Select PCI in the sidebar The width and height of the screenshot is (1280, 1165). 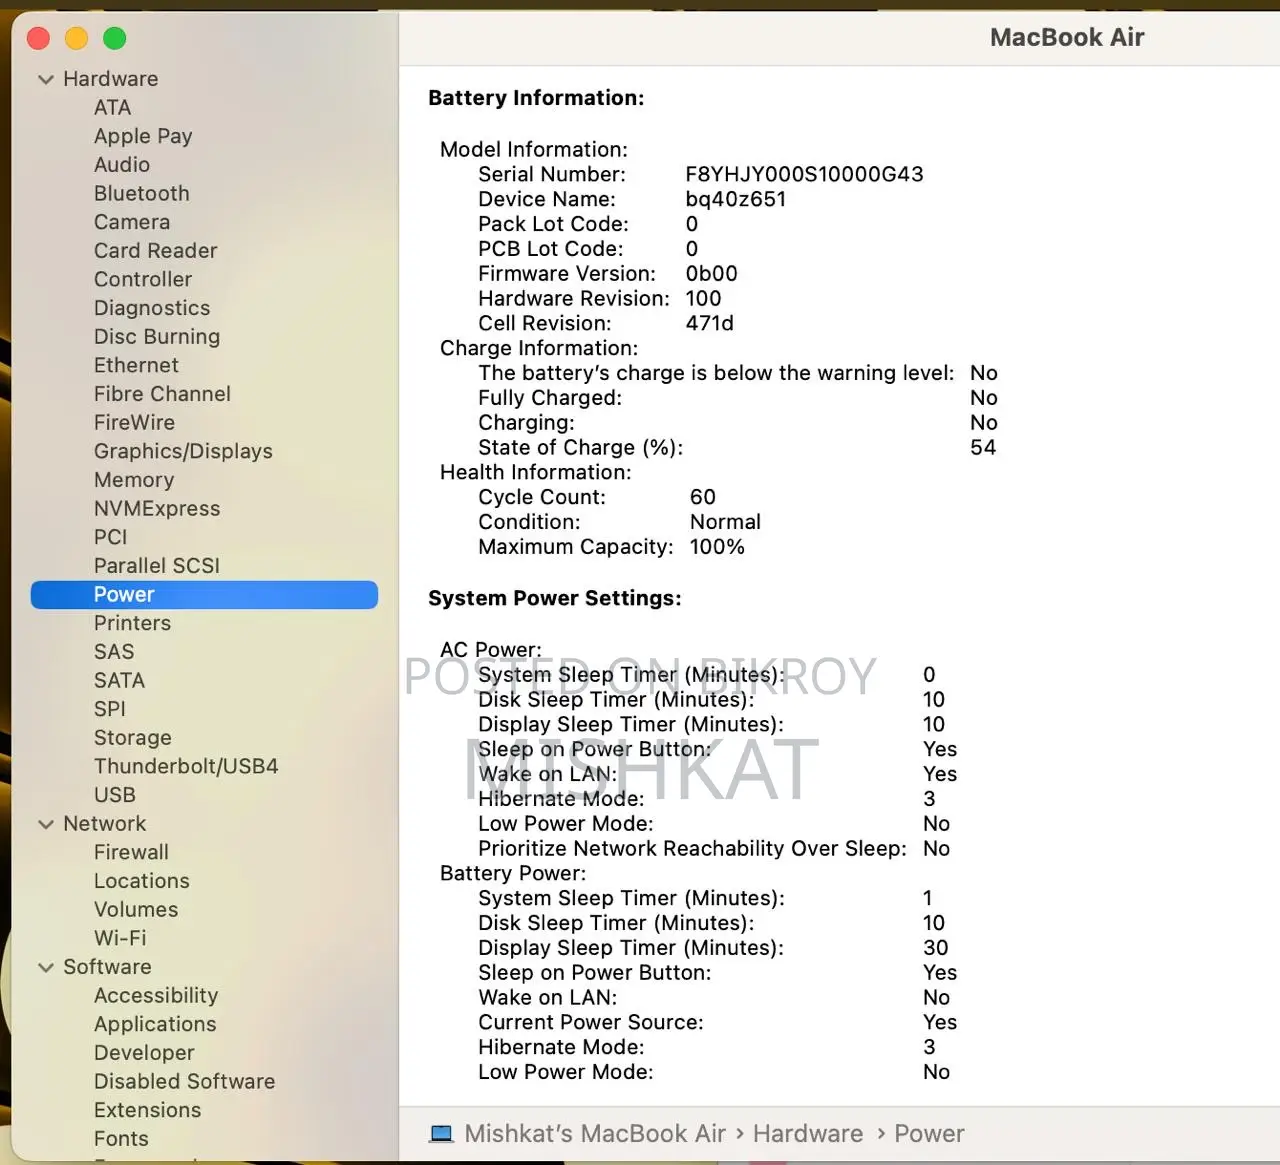111,537
